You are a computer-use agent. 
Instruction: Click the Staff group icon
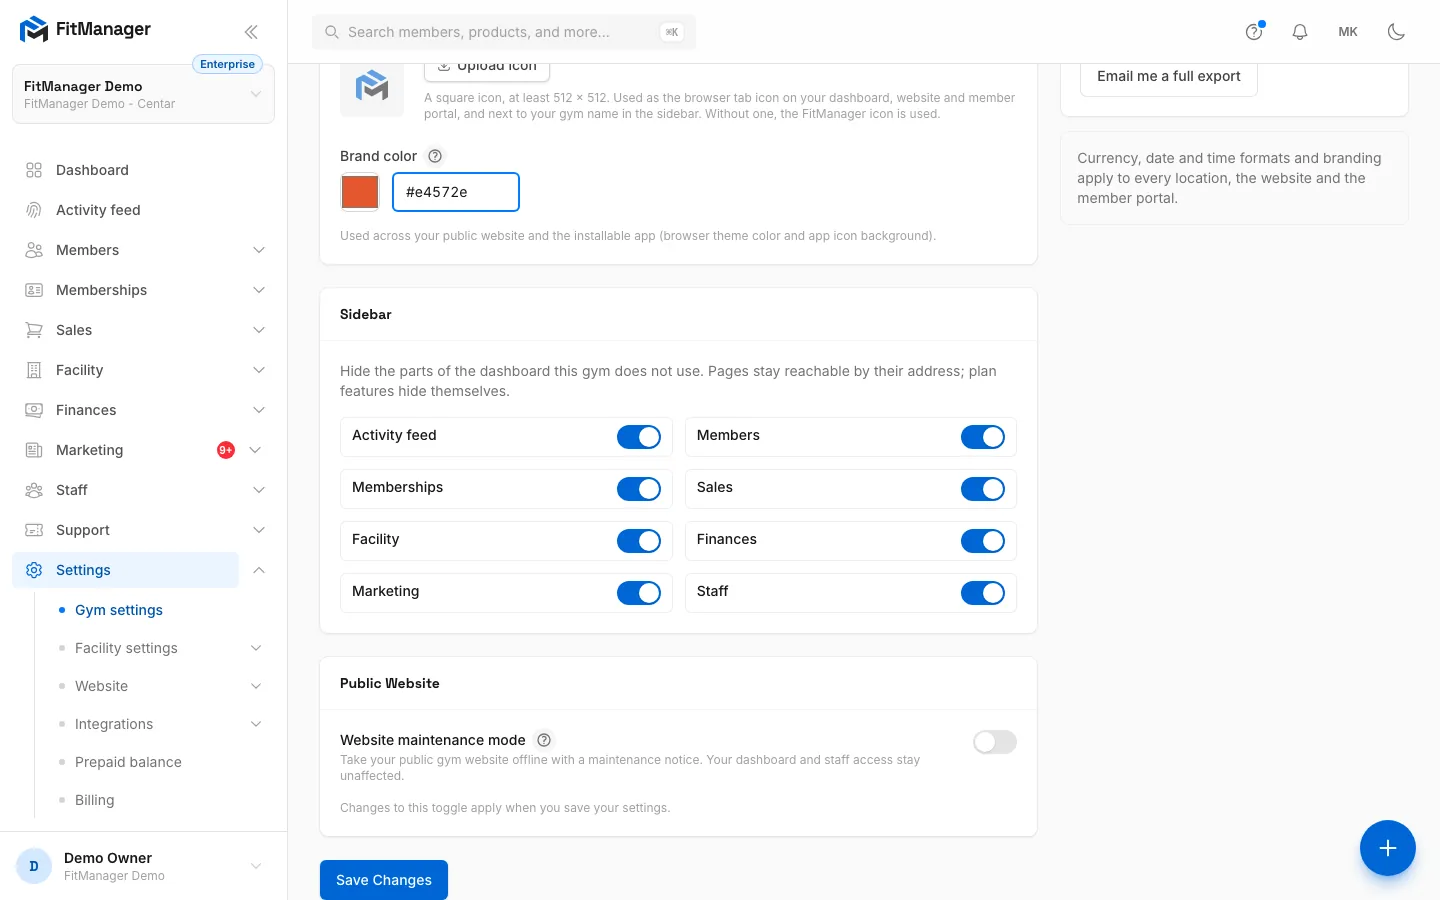point(34,490)
